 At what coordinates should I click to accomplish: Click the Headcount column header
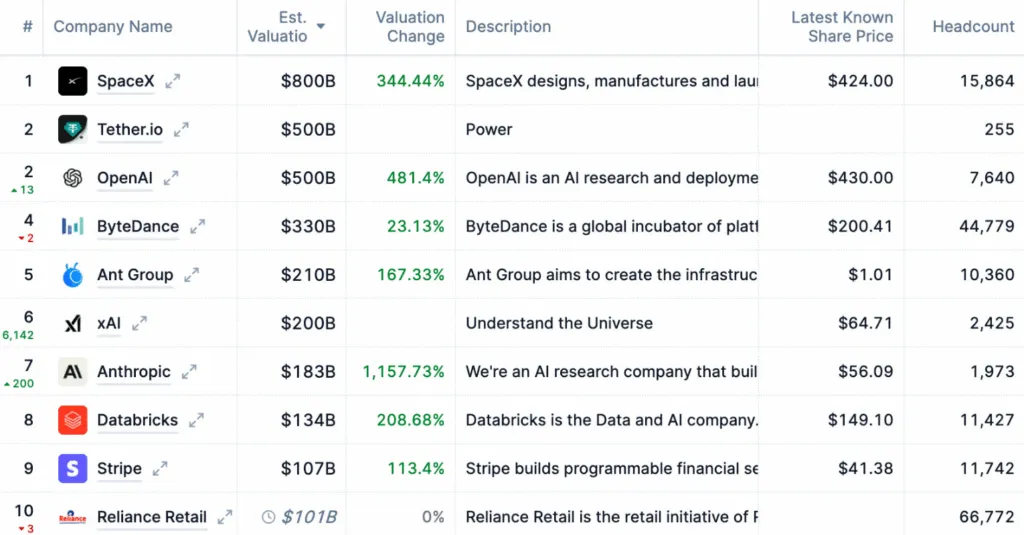tap(973, 26)
